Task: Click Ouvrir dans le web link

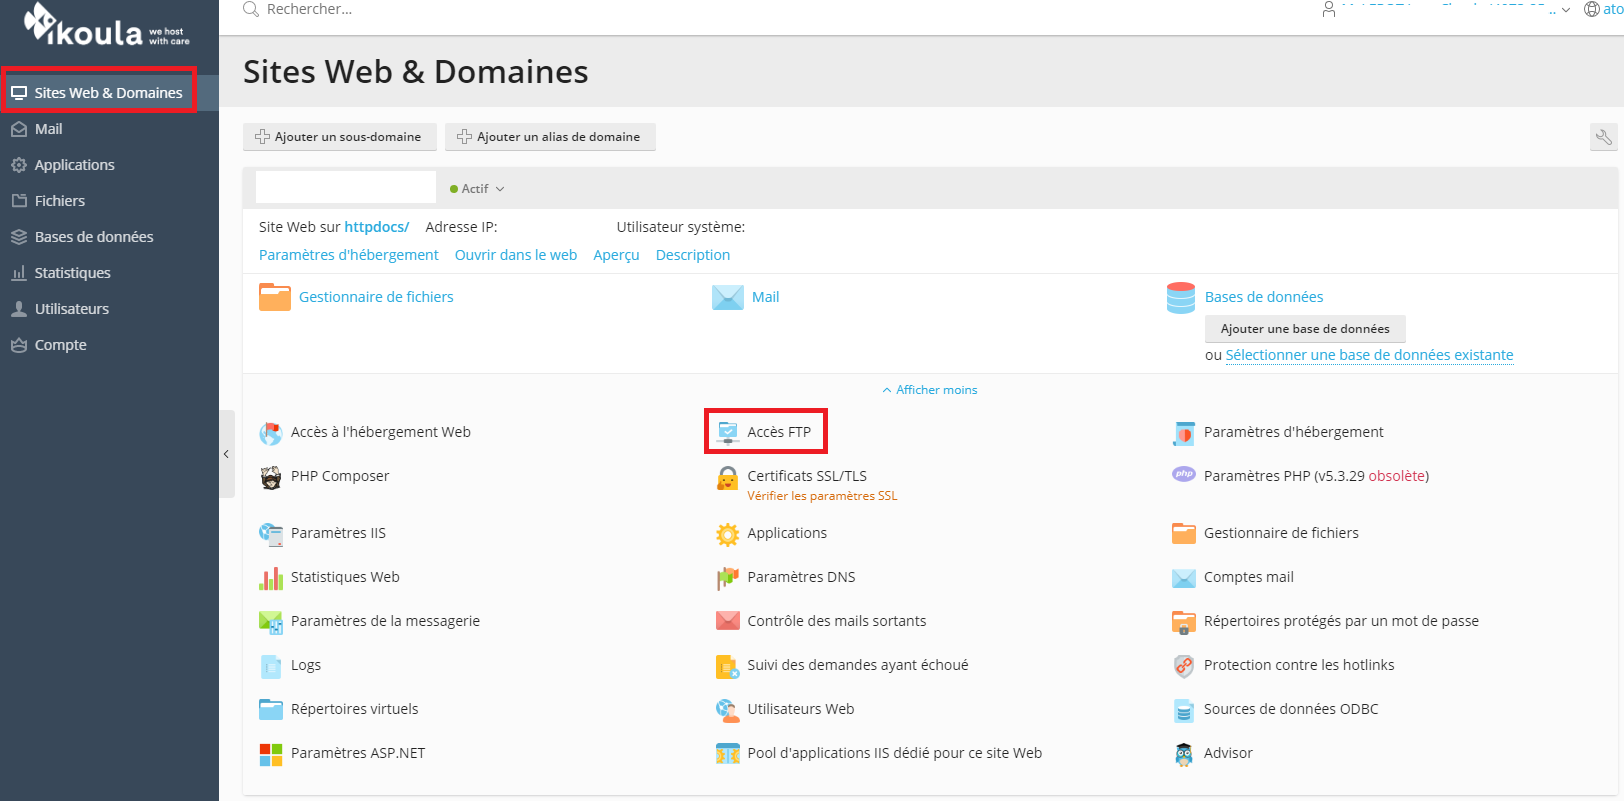Action: pos(516,255)
